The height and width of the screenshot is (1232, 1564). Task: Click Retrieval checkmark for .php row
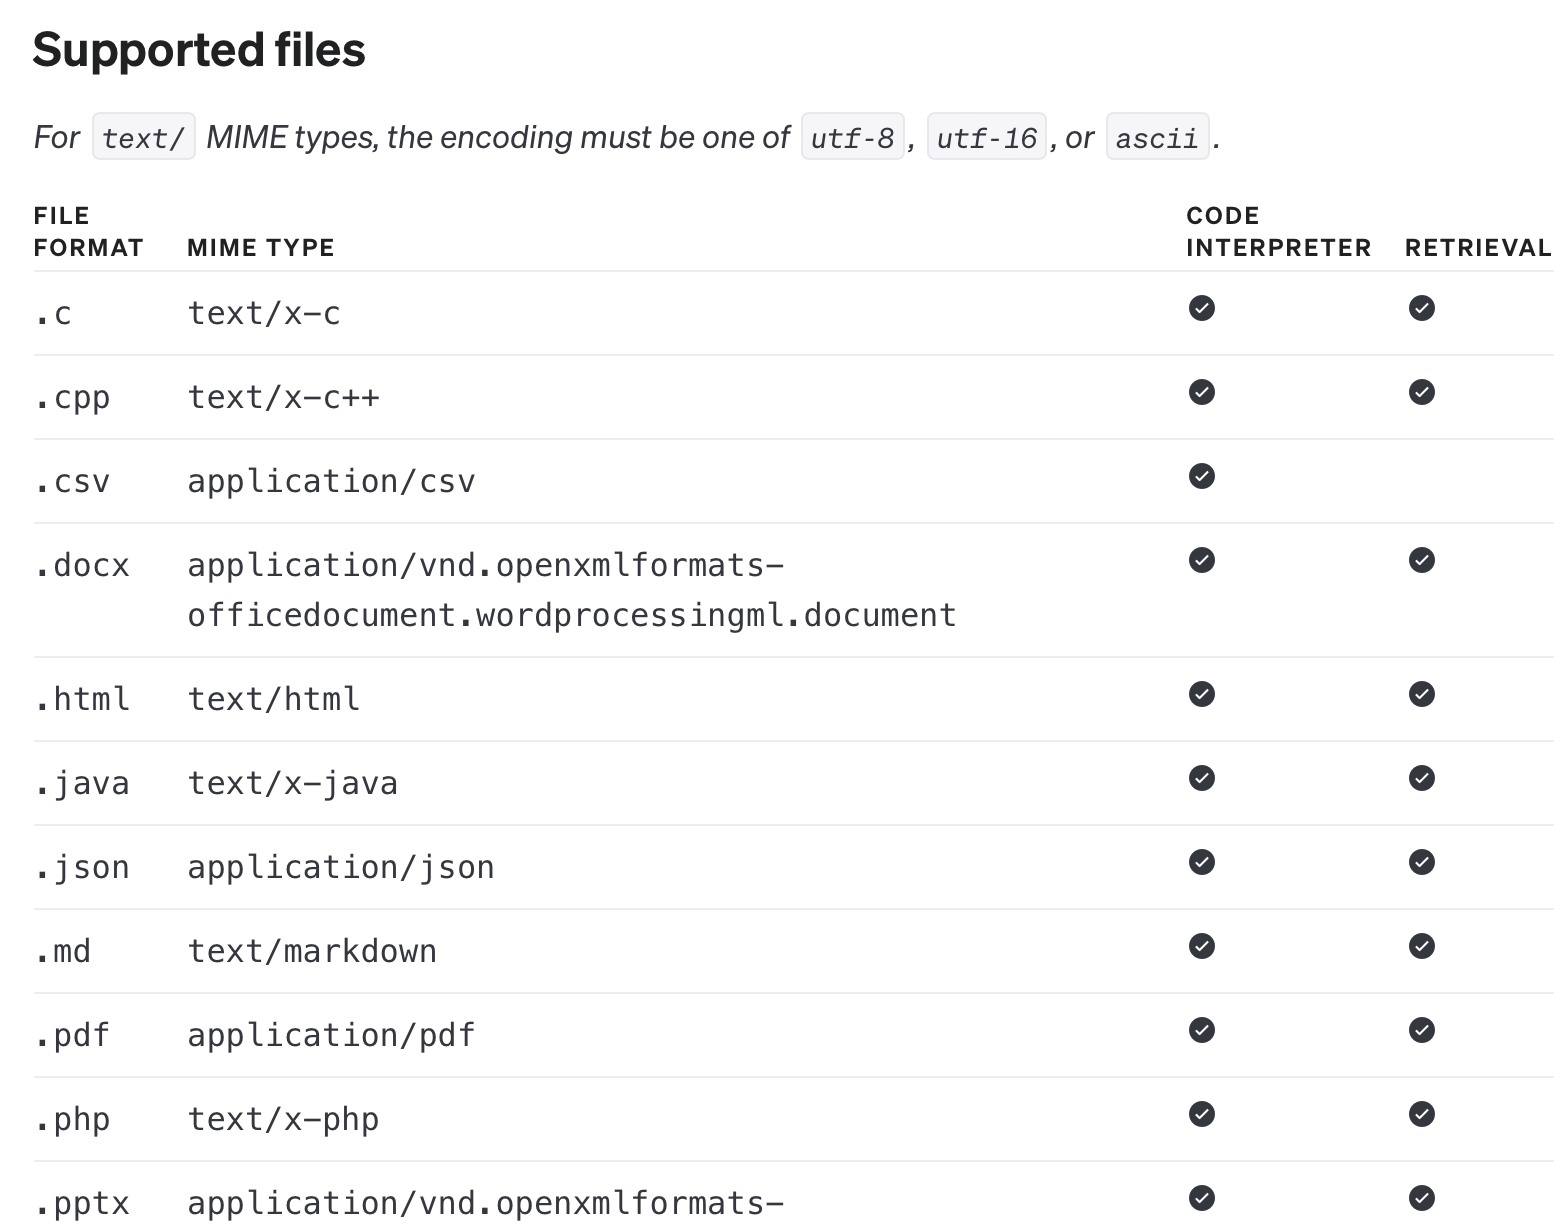click(1421, 1114)
